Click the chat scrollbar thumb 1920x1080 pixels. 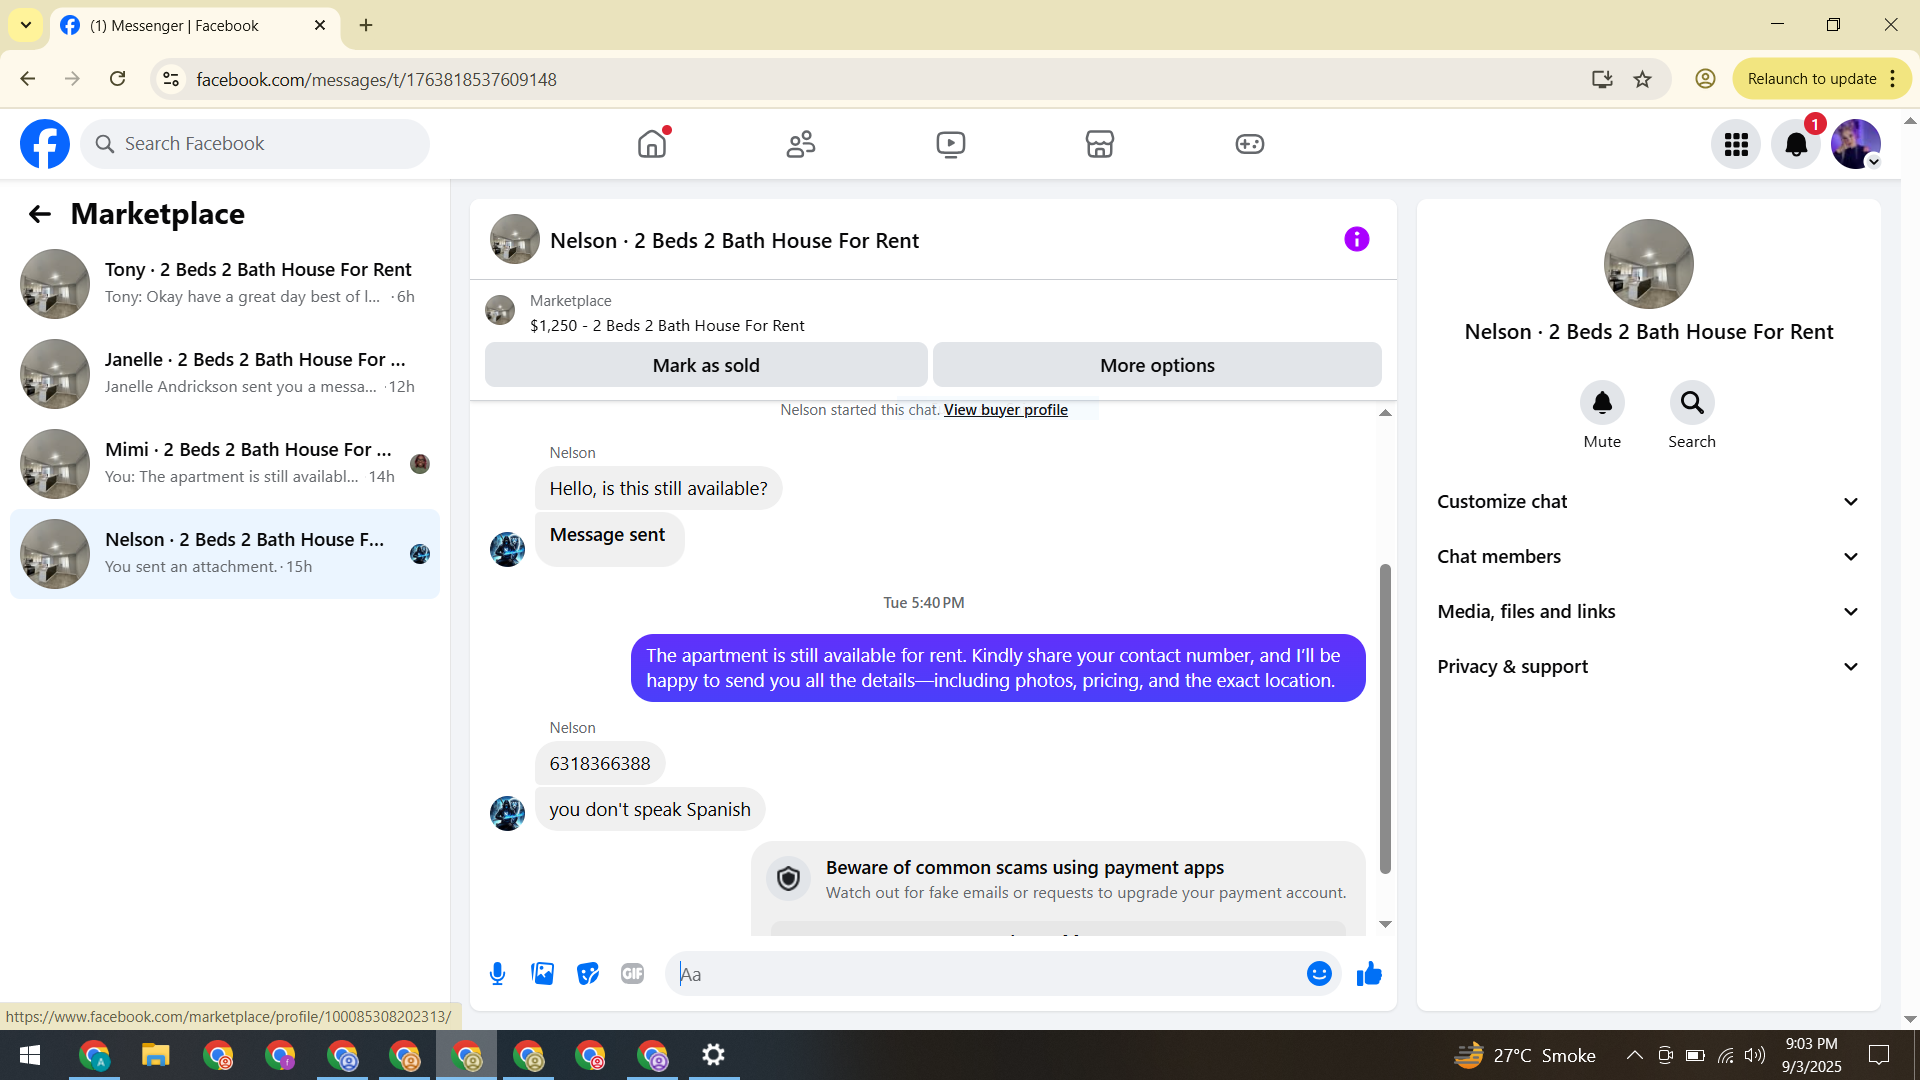pyautogui.click(x=1385, y=720)
